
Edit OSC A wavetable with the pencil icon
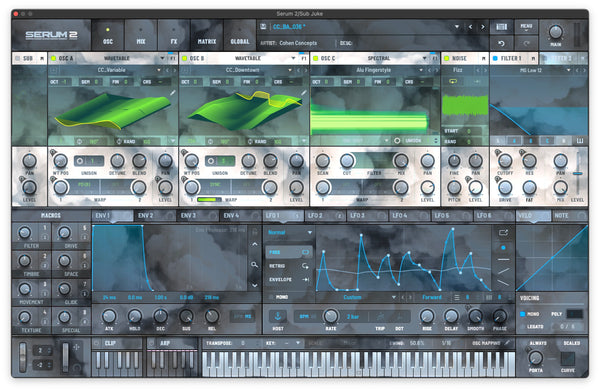tap(173, 93)
